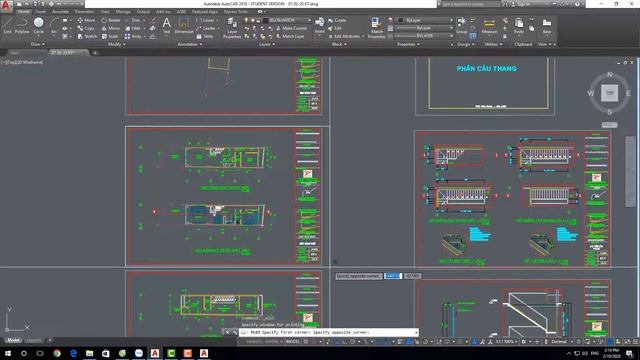Open the Home ribbon tab
The width and height of the screenshot is (640, 360).
tap(23, 12)
